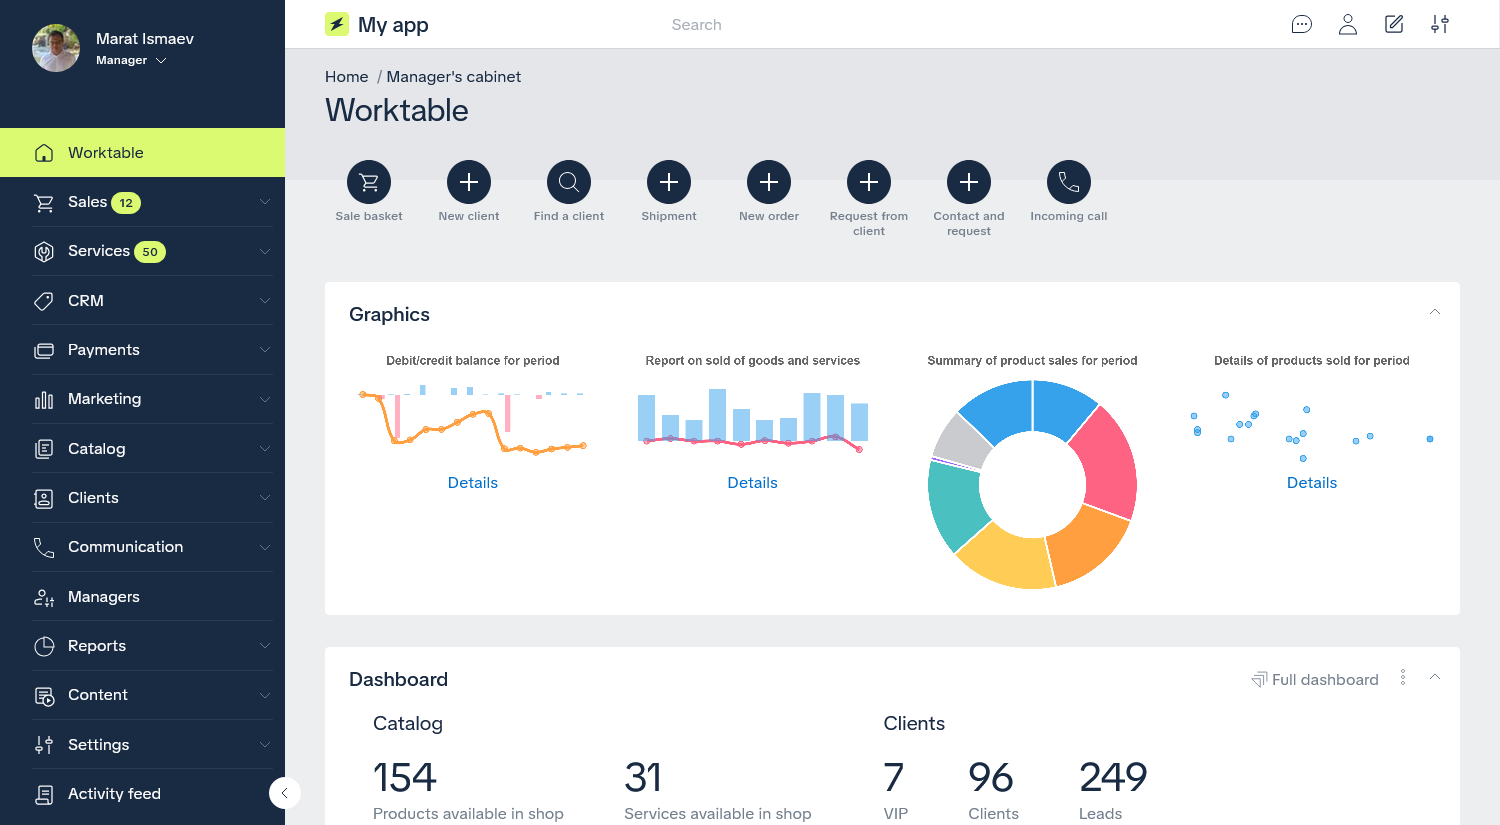This screenshot has height=825, width=1500.
Task: Click the pink segment of donut chart
Action: [x=1105, y=460]
